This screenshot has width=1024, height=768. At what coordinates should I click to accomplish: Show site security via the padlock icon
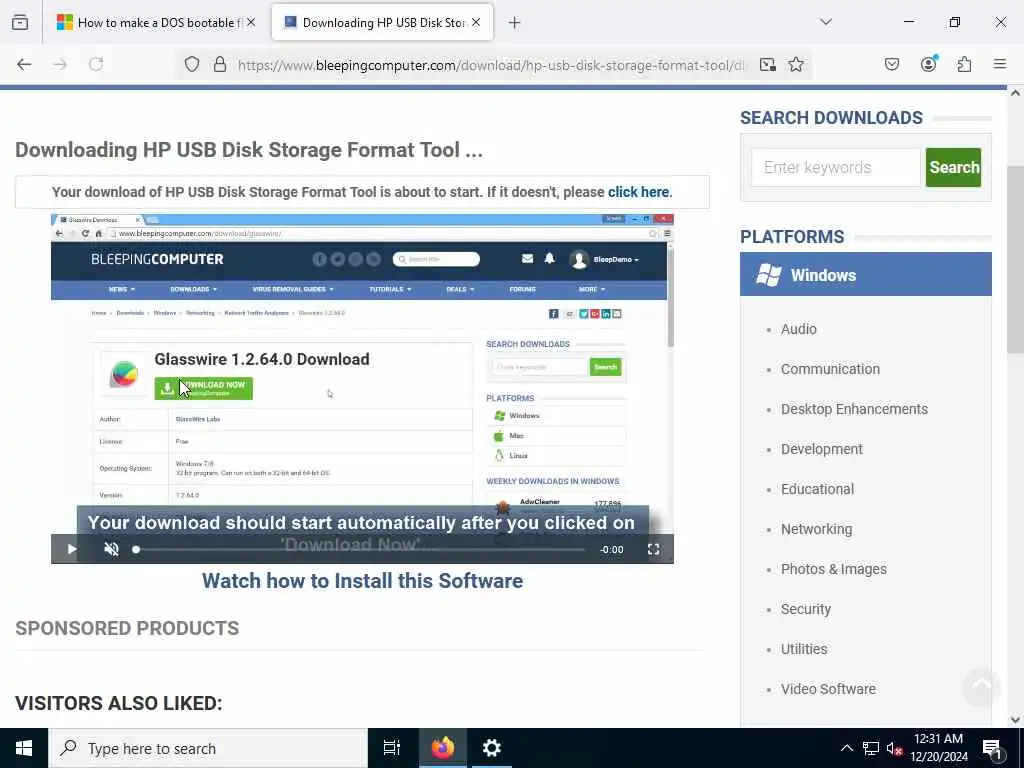pyautogui.click(x=220, y=64)
